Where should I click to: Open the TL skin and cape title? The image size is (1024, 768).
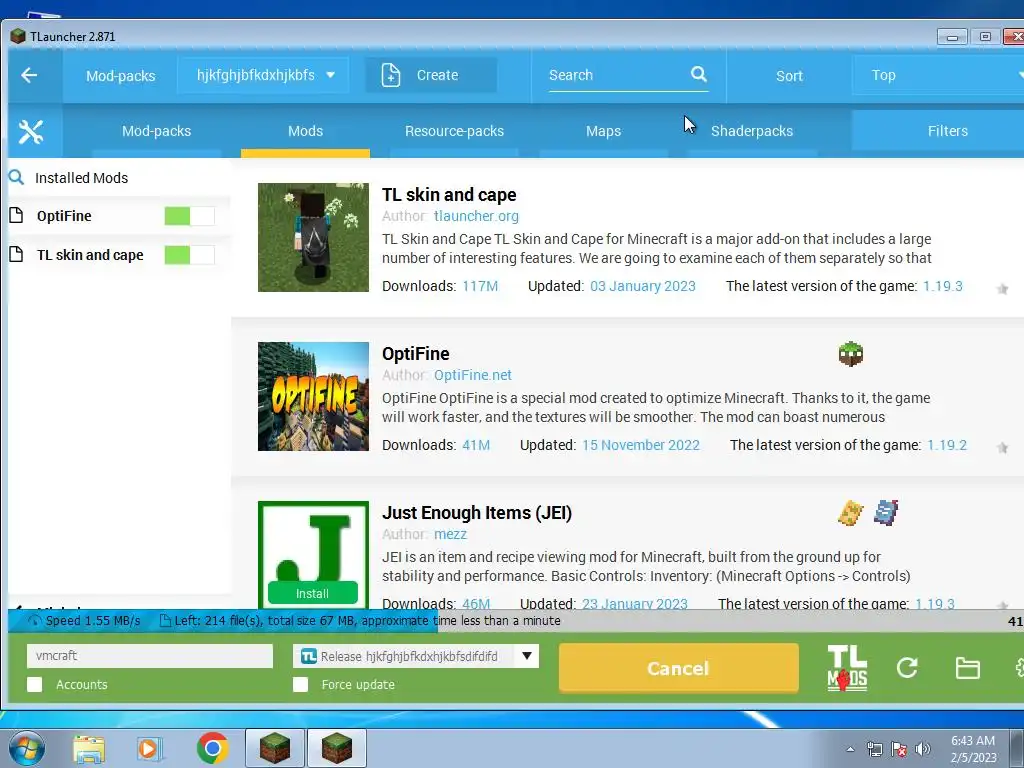click(449, 195)
